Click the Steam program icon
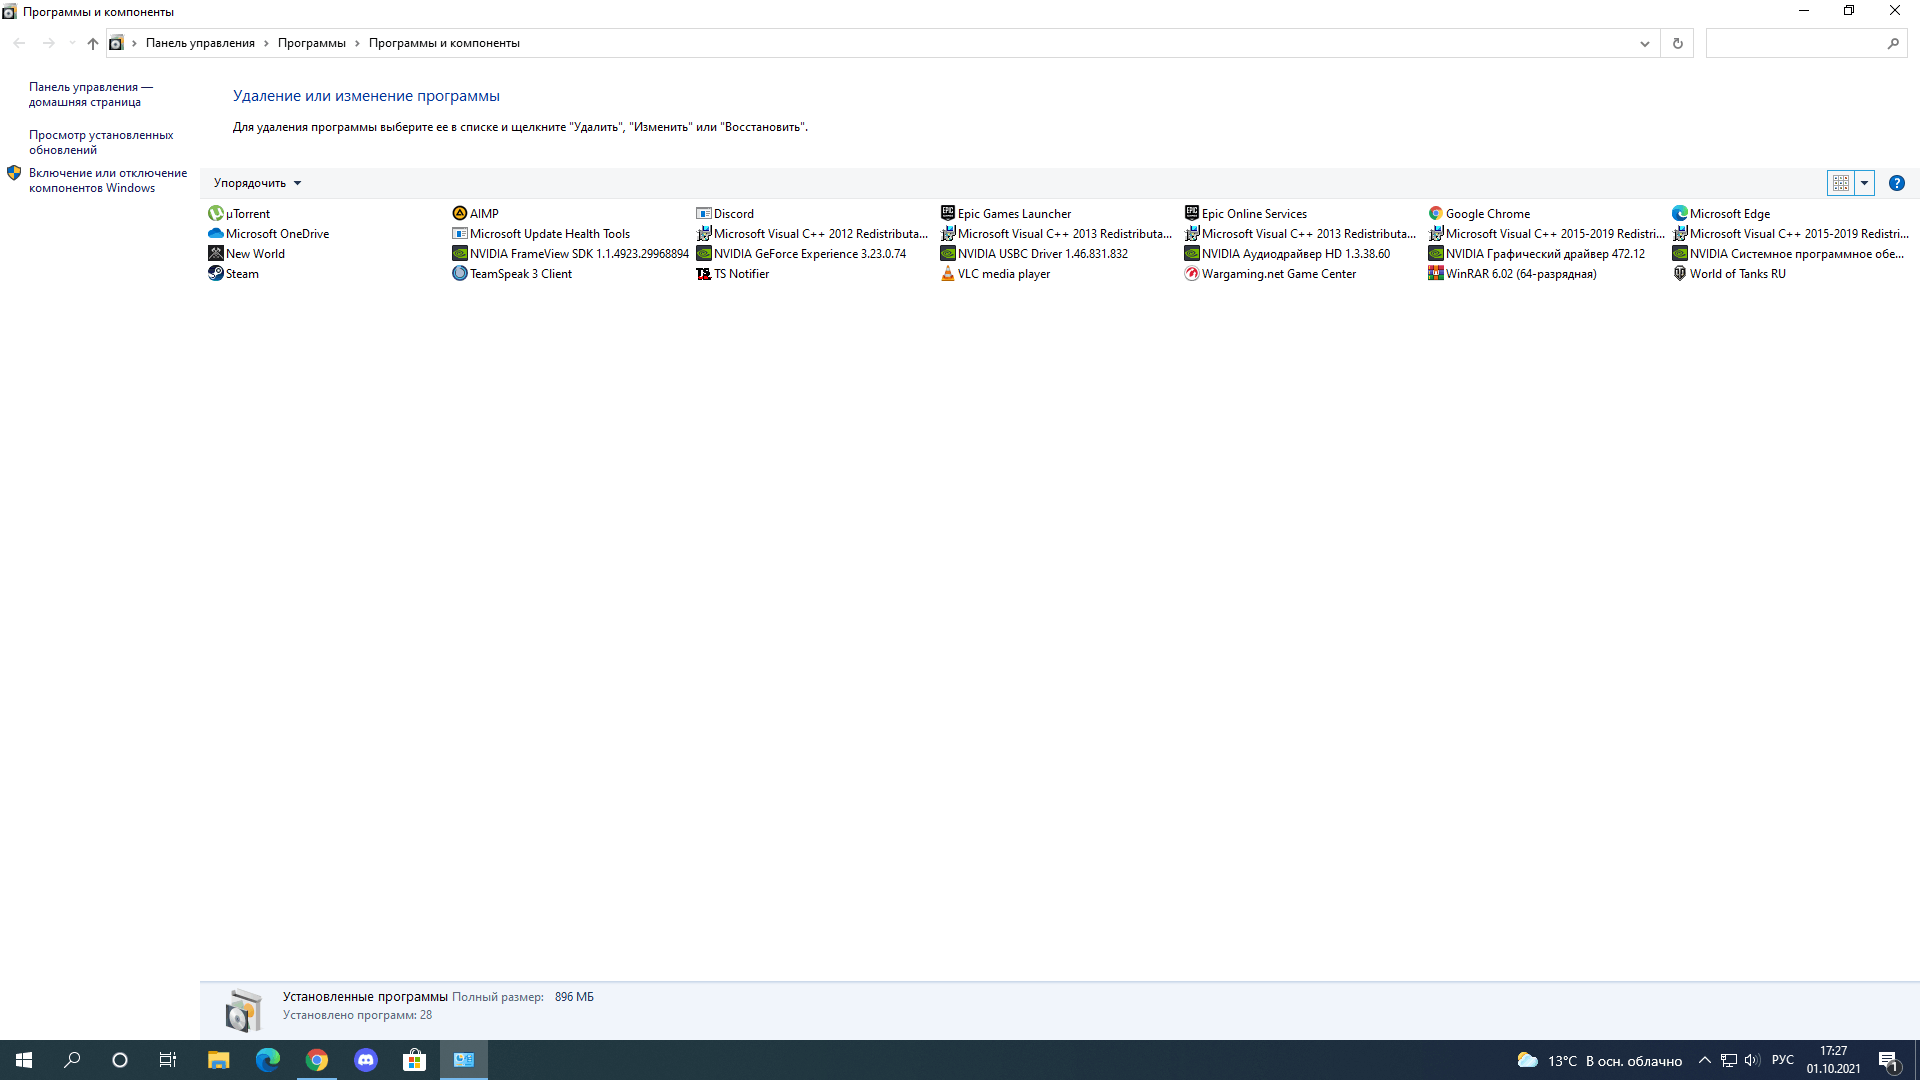This screenshot has height=1080, width=1920. (215, 273)
